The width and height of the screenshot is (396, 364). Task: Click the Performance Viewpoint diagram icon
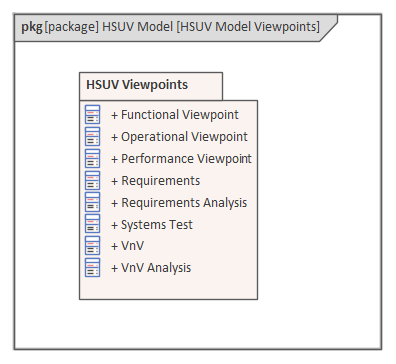pos(92,158)
